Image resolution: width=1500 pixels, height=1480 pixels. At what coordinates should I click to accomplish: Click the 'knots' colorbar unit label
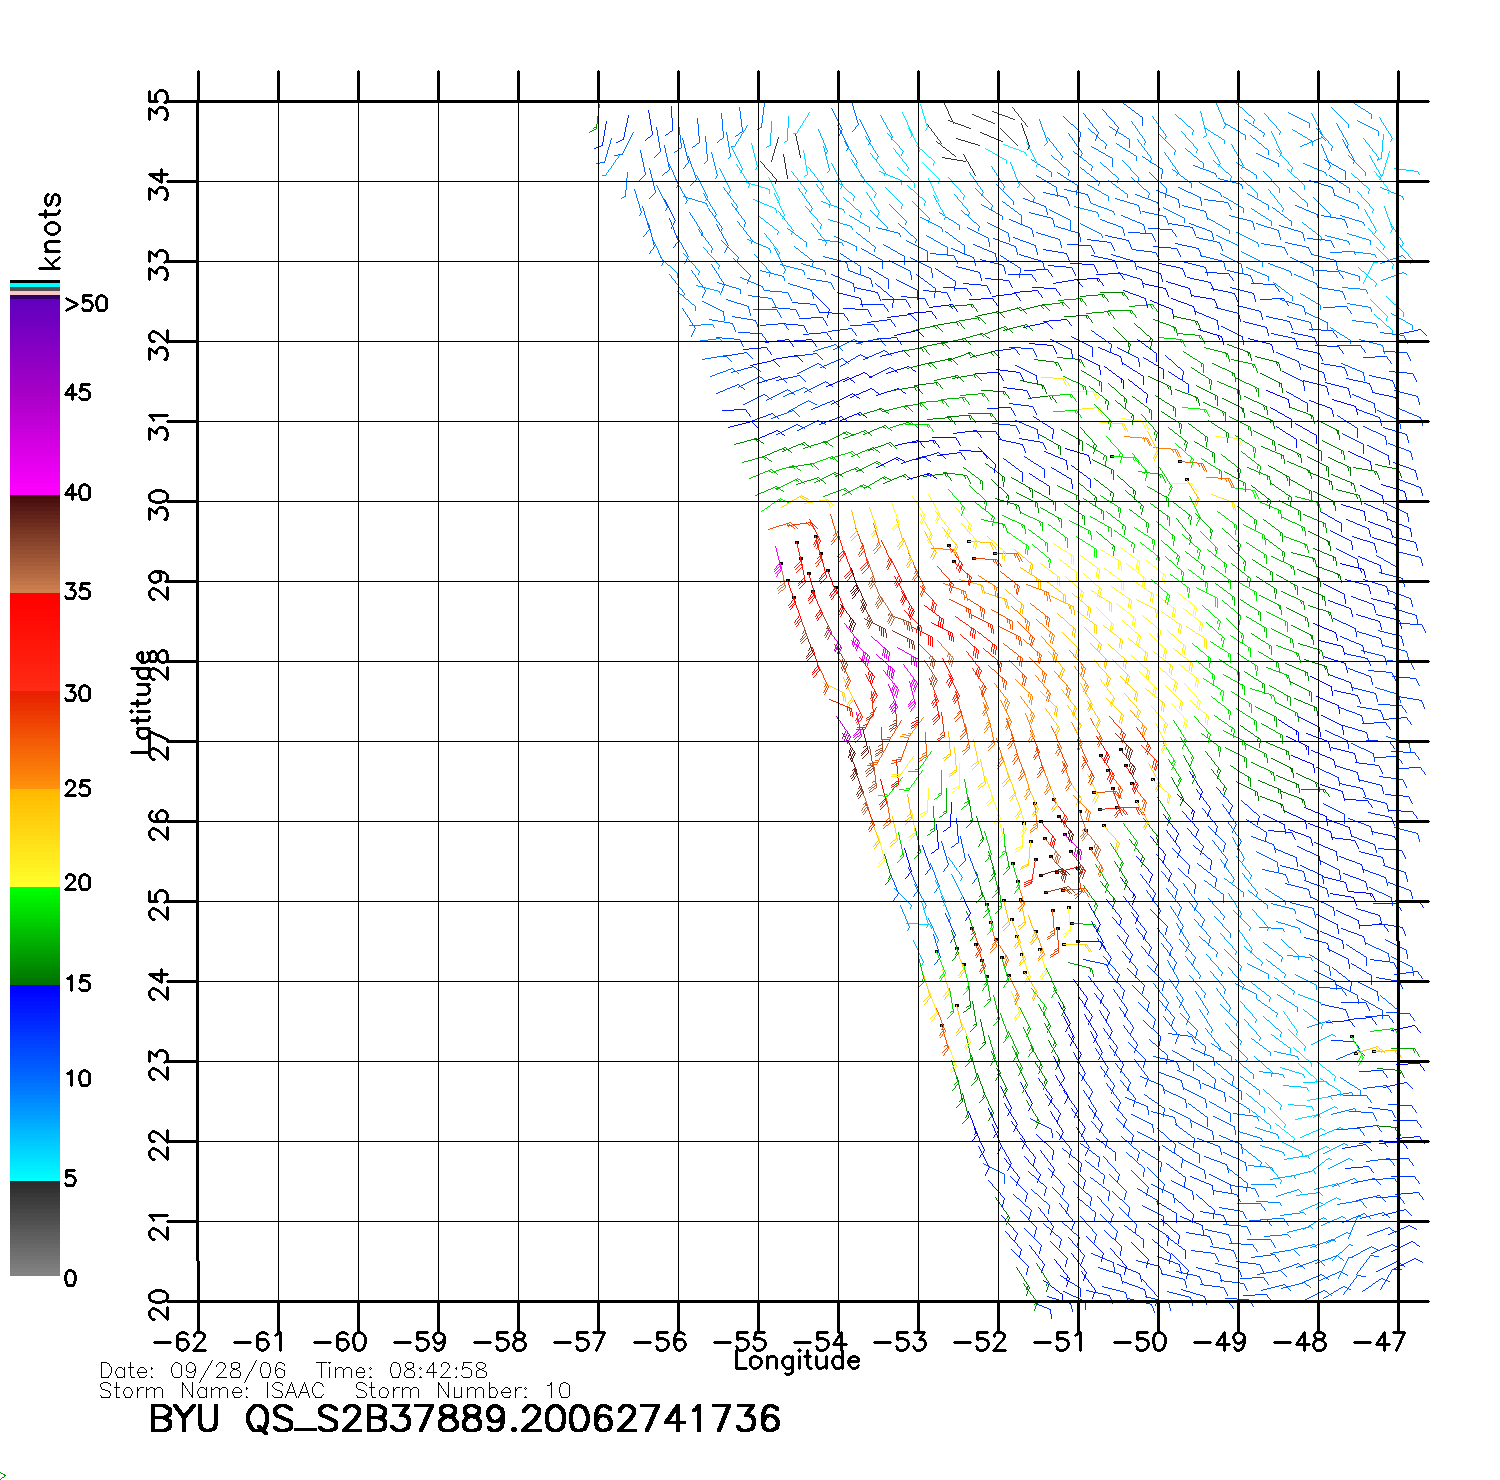[x=50, y=231]
